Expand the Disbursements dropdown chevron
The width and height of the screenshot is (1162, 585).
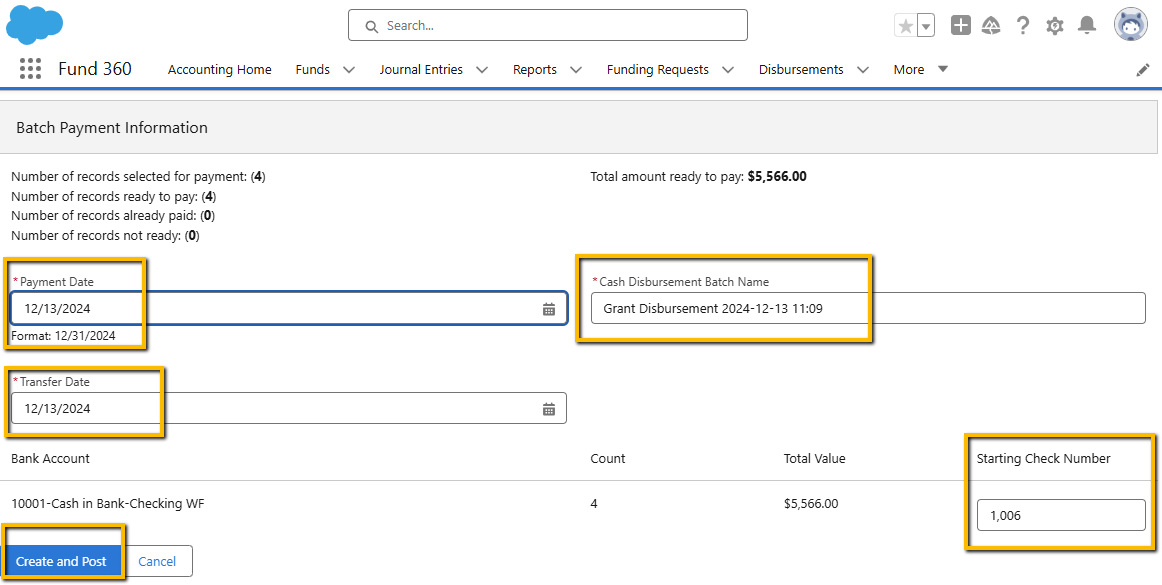click(x=863, y=70)
